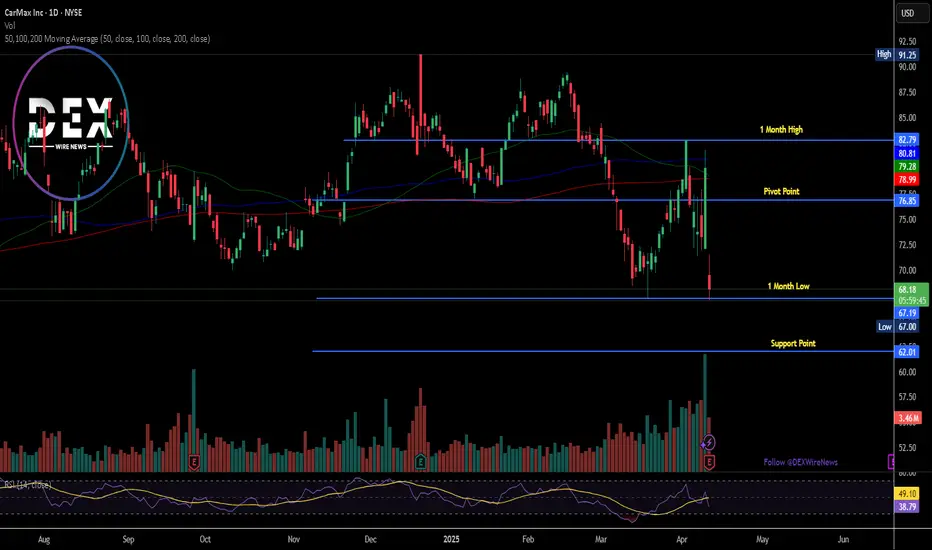Image resolution: width=932 pixels, height=550 pixels.
Task: Click the tall teal volume bar before October
Action: [x=194, y=420]
